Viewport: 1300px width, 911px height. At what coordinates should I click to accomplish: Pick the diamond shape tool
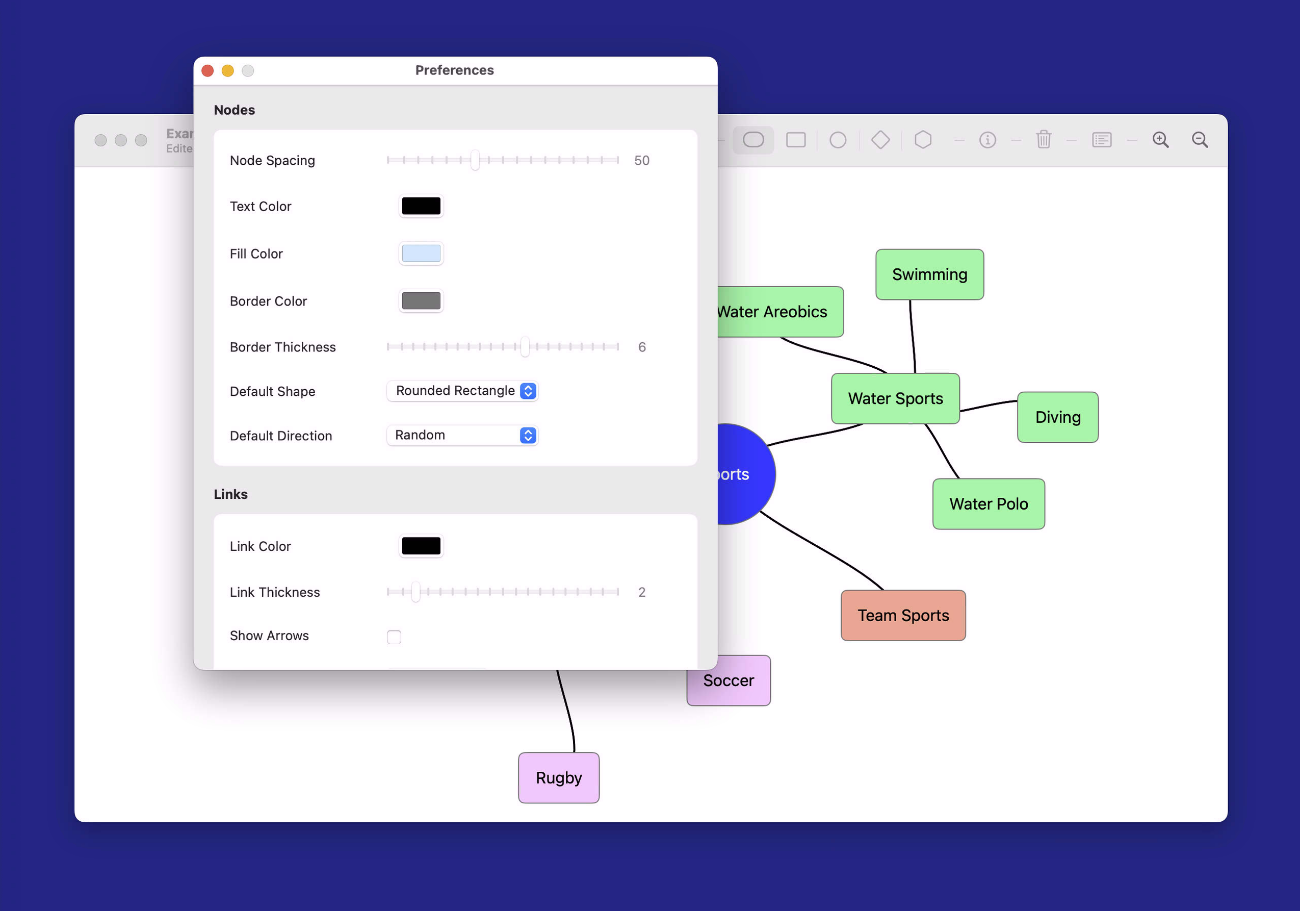880,140
